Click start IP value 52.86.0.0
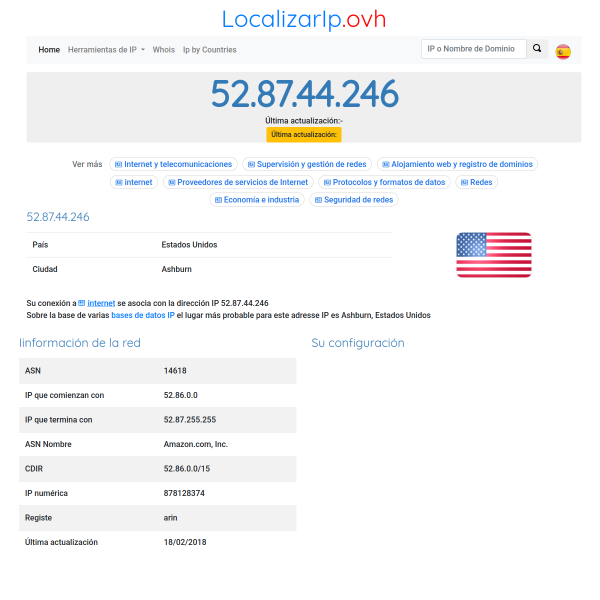The height and width of the screenshot is (600, 600). tap(181, 395)
